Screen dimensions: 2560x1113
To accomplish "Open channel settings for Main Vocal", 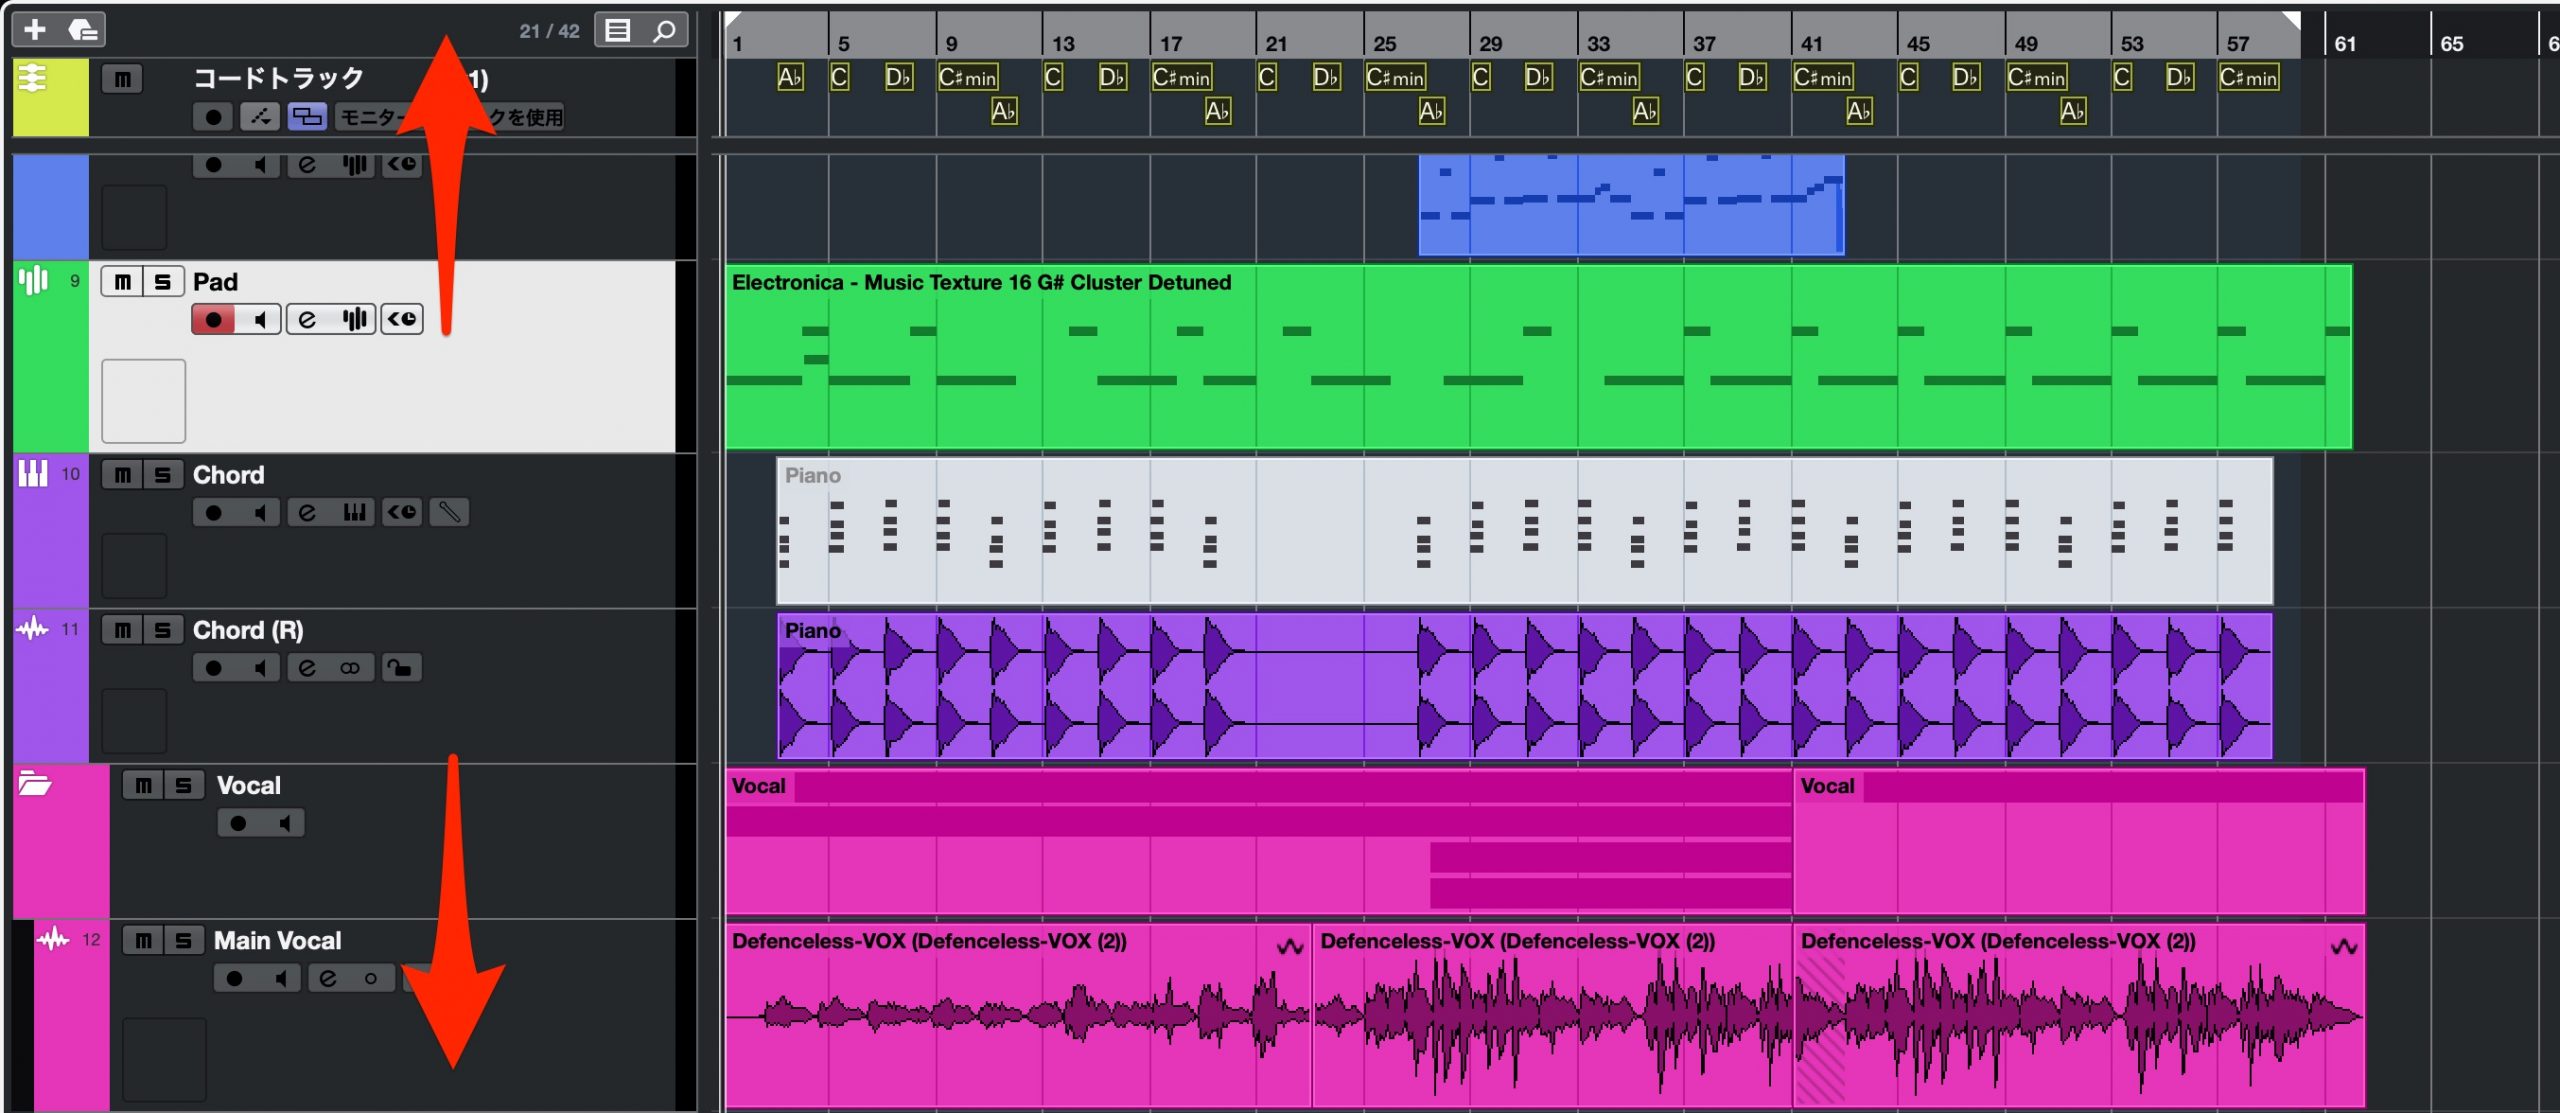I will pyautogui.click(x=328, y=979).
